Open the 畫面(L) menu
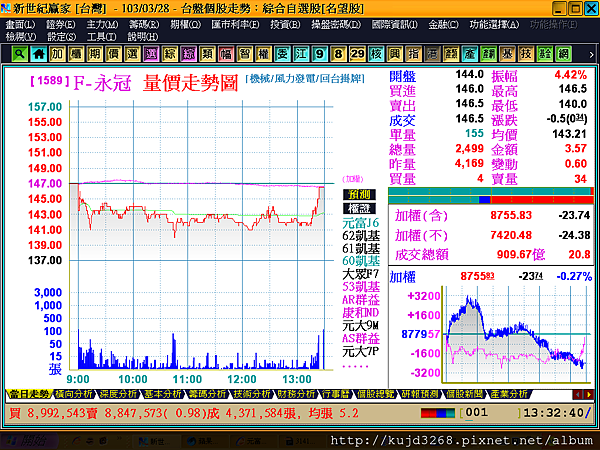The image size is (600, 450). 20,25
